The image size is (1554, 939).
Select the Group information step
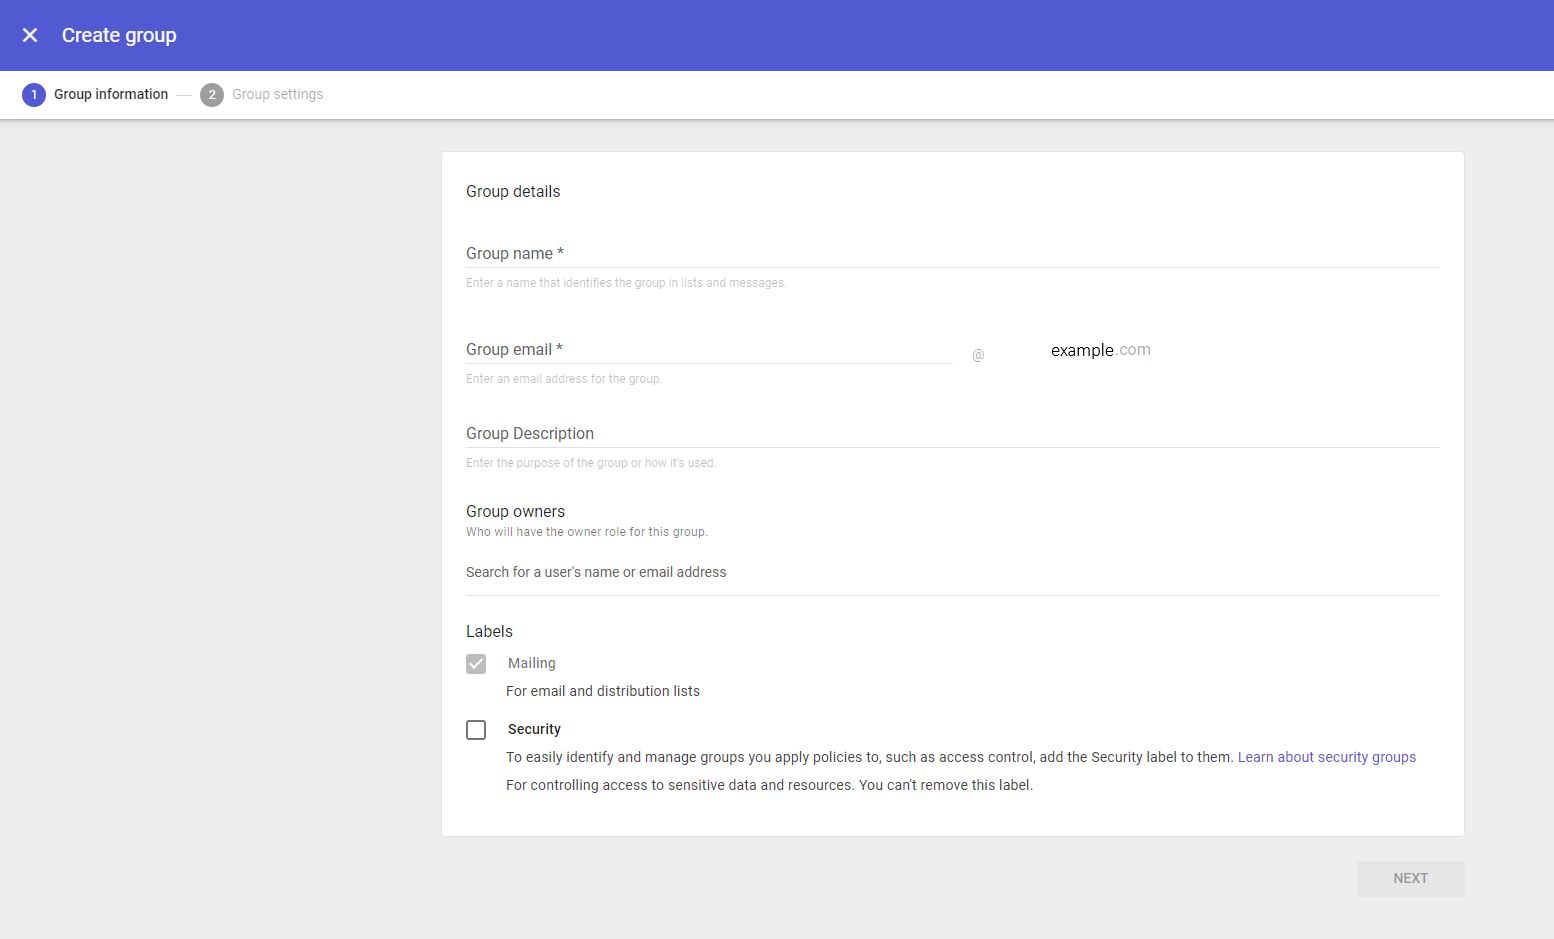(111, 94)
